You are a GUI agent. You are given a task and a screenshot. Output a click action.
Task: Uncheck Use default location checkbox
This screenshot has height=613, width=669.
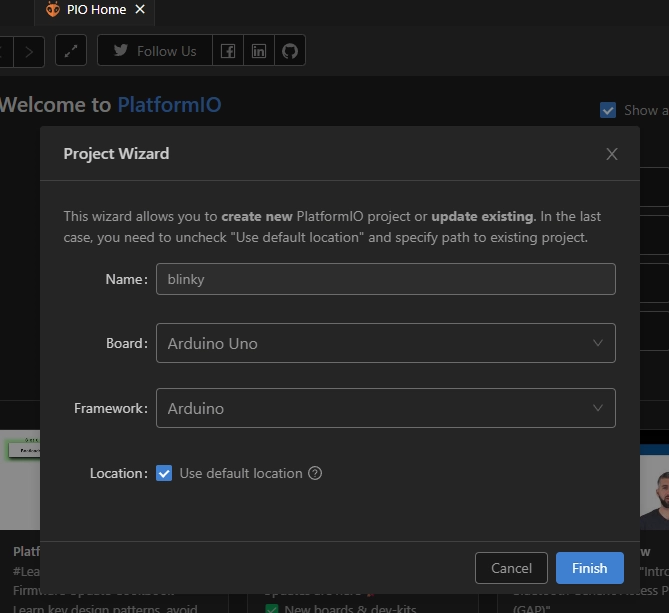(164, 473)
